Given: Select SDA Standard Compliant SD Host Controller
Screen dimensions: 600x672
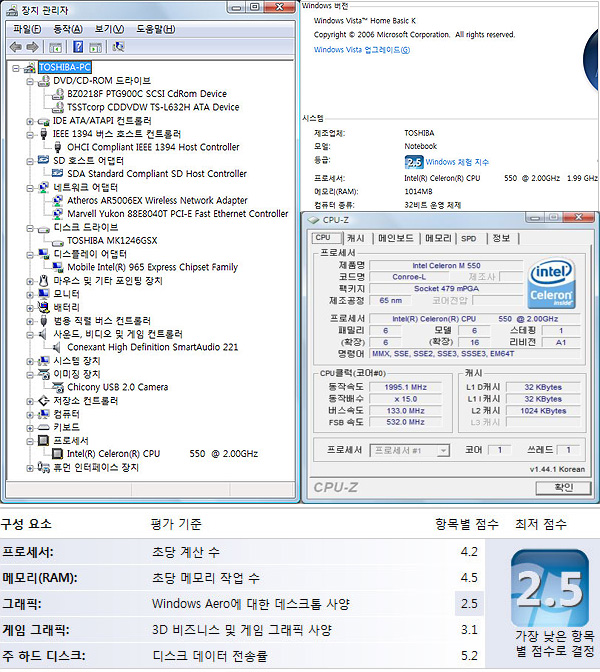Looking at the screenshot, I should click(x=157, y=174).
